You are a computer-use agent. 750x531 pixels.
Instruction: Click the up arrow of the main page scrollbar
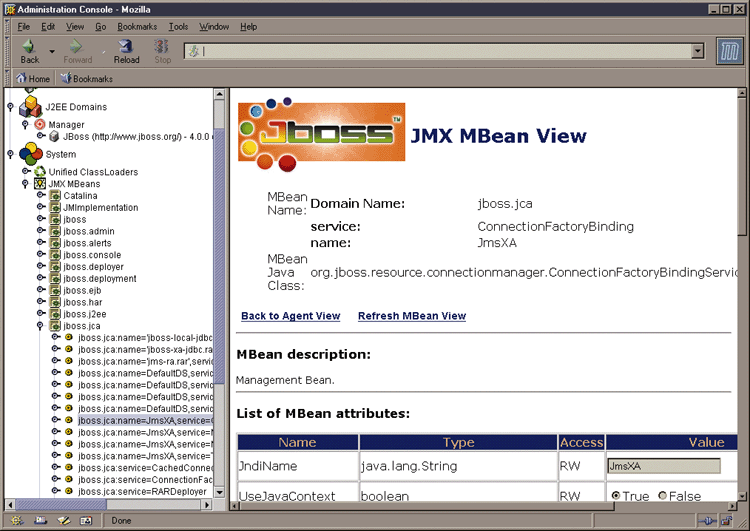coord(741,93)
